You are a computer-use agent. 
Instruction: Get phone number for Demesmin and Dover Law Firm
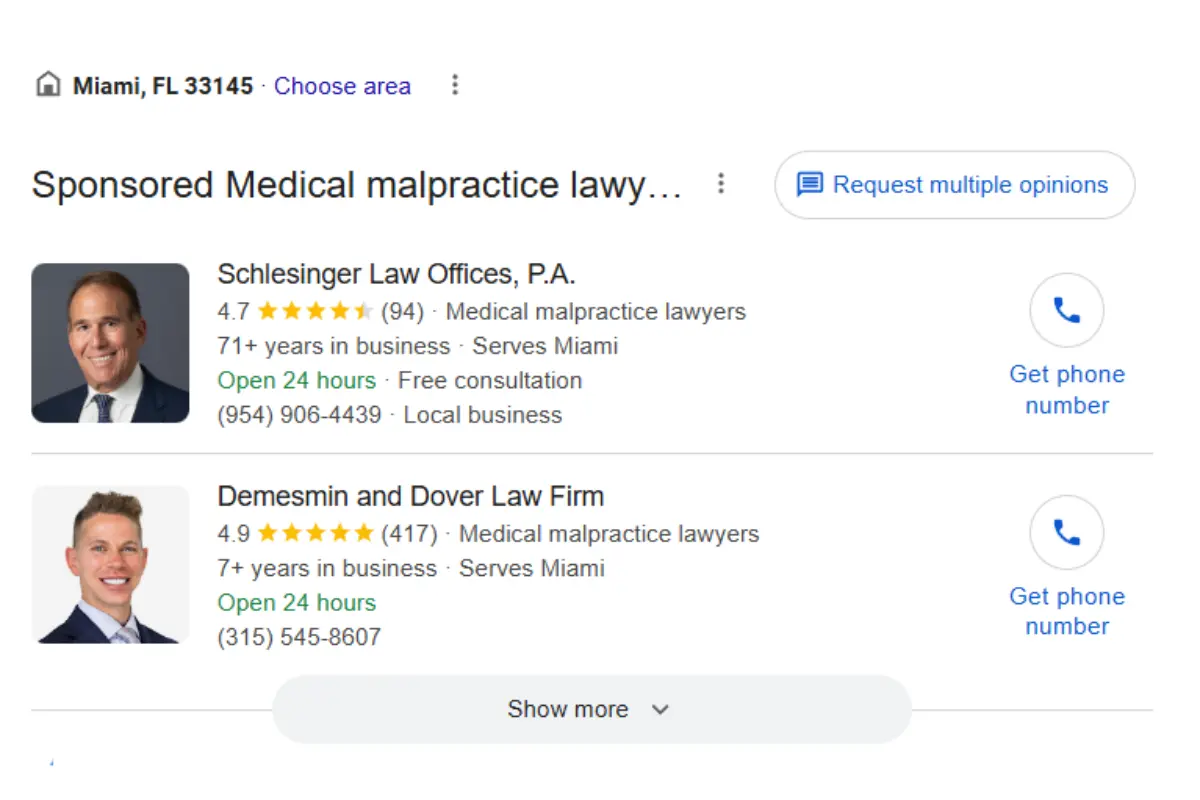pyautogui.click(x=1067, y=611)
